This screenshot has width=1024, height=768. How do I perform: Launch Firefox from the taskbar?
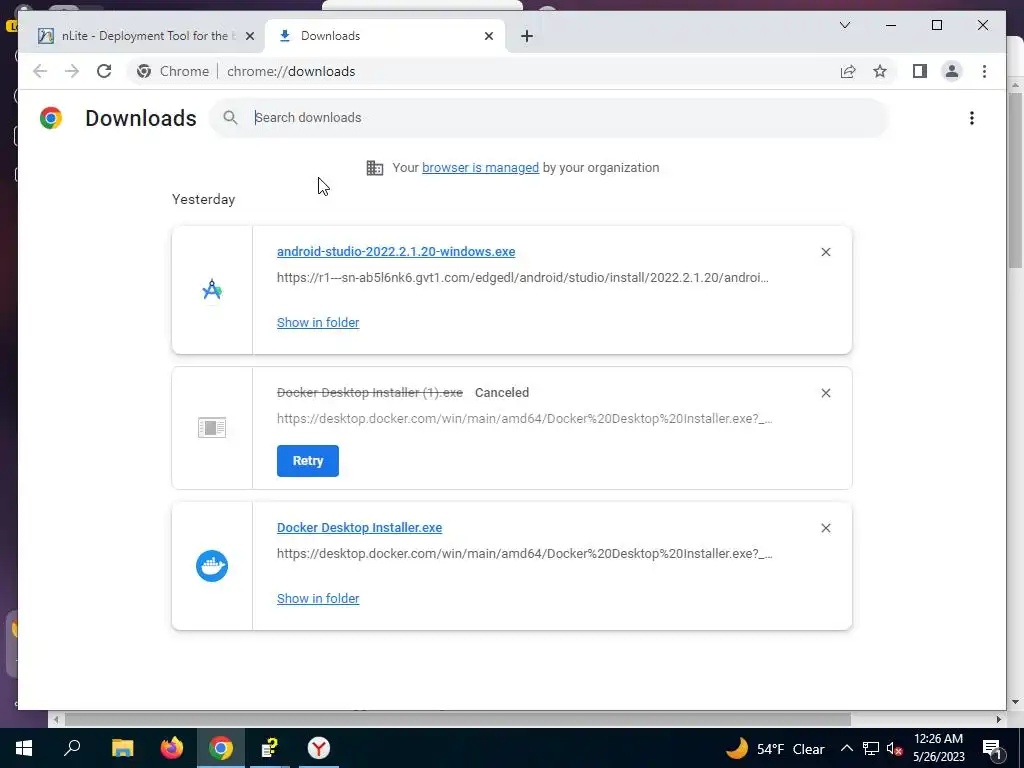coord(172,748)
